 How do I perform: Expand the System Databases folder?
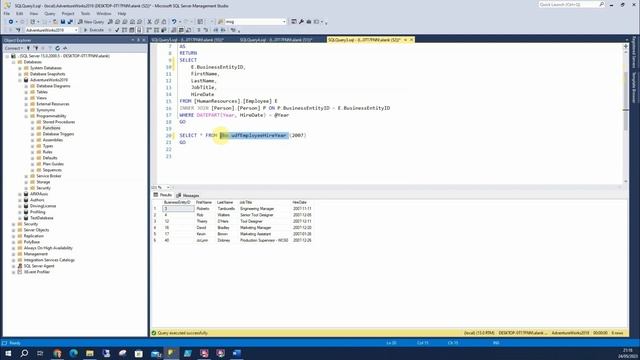(20, 68)
